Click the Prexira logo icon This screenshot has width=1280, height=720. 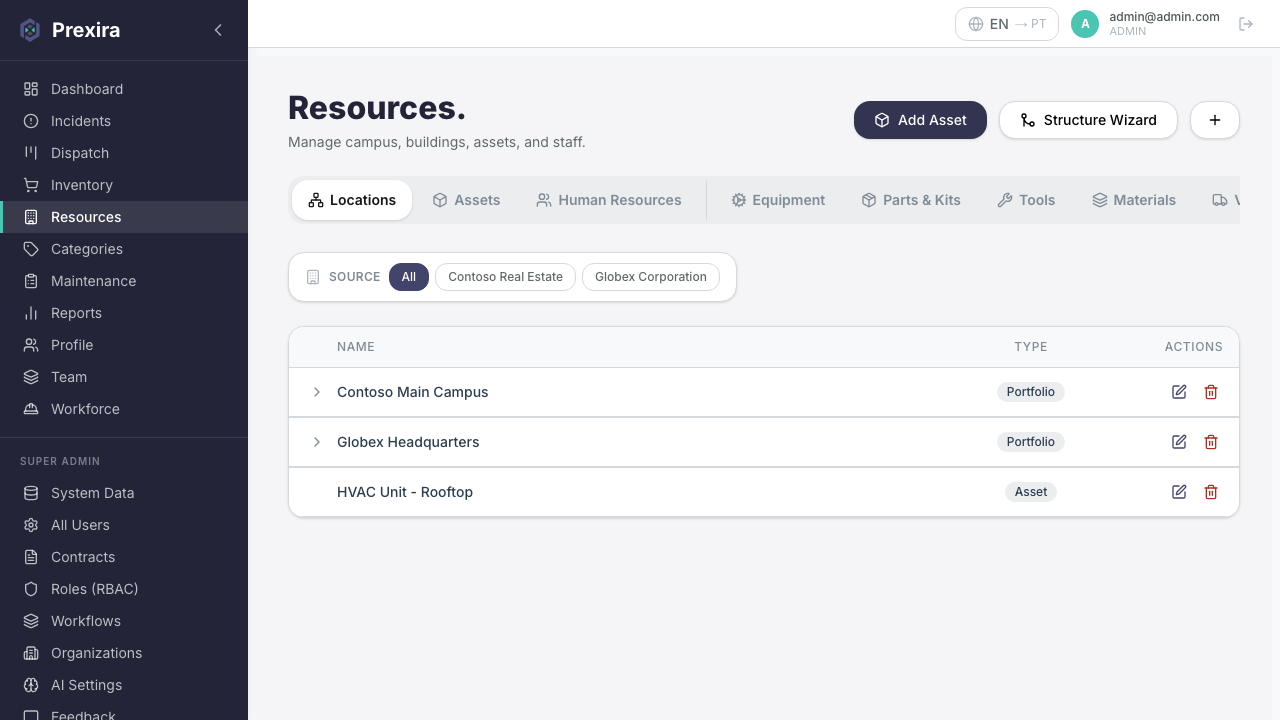point(30,30)
